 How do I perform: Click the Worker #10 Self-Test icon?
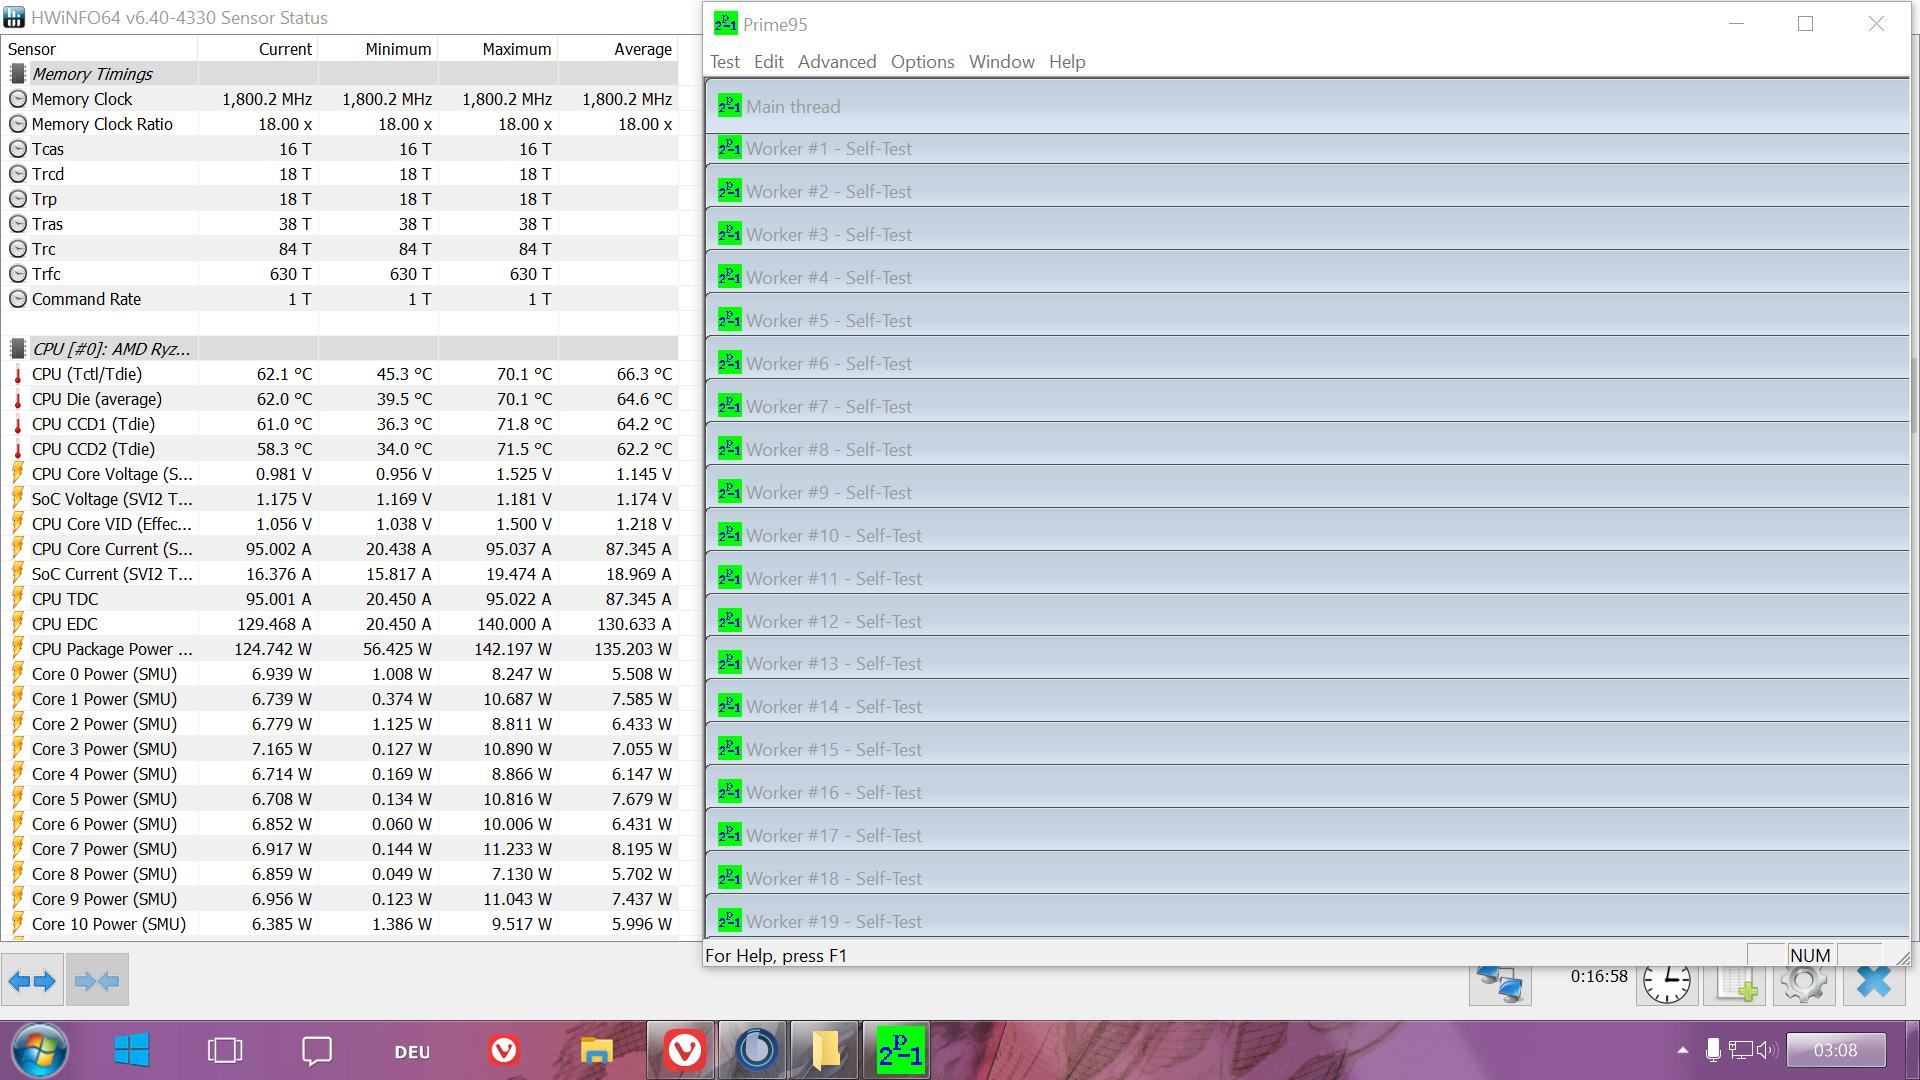[x=729, y=535]
